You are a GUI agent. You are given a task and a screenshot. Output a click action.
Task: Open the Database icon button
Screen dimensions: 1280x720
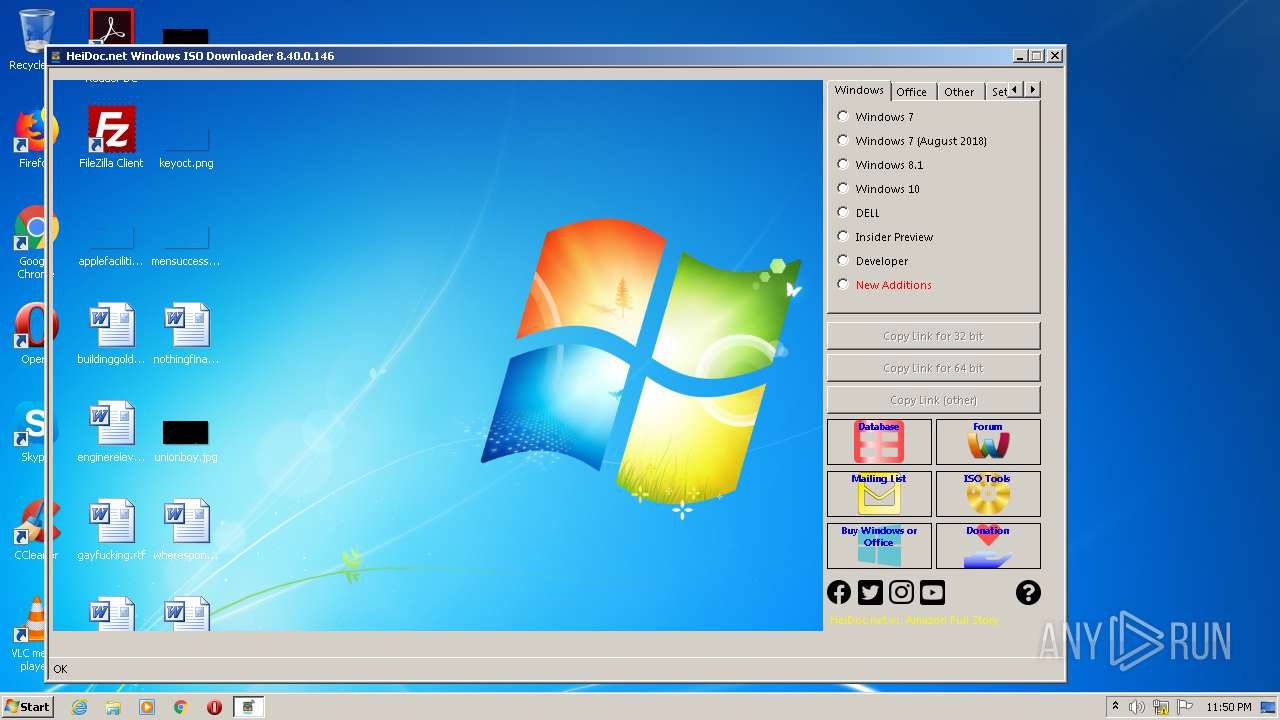coord(879,442)
